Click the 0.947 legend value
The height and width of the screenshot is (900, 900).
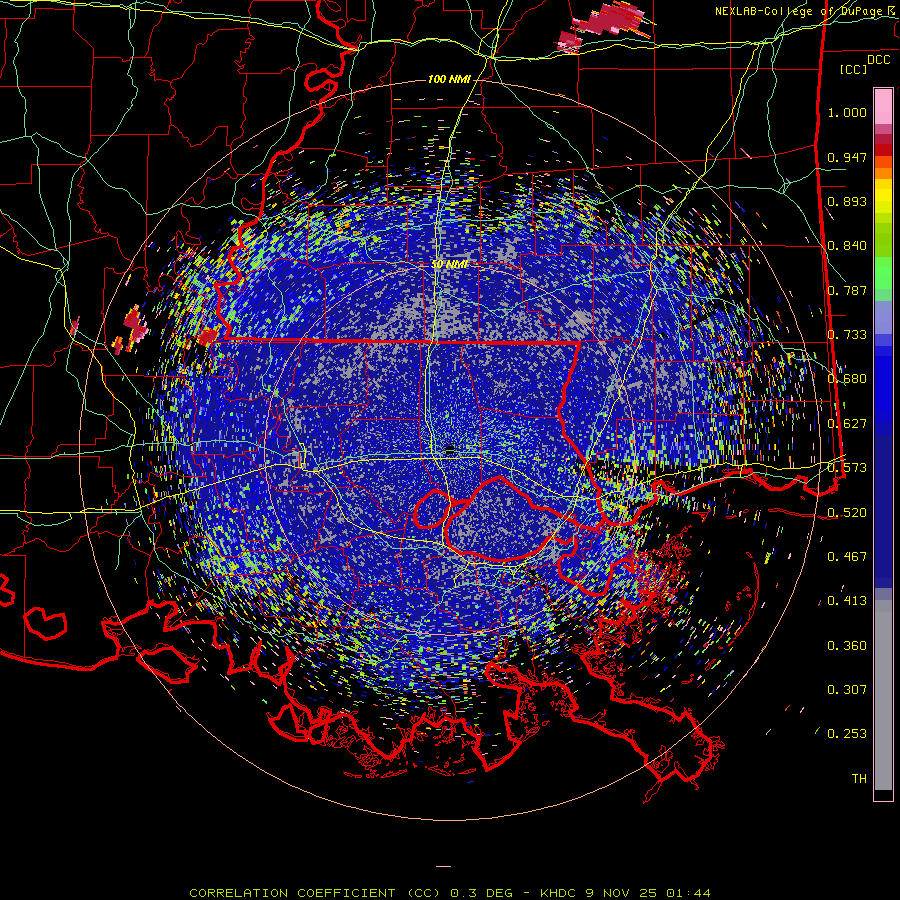tap(847, 157)
